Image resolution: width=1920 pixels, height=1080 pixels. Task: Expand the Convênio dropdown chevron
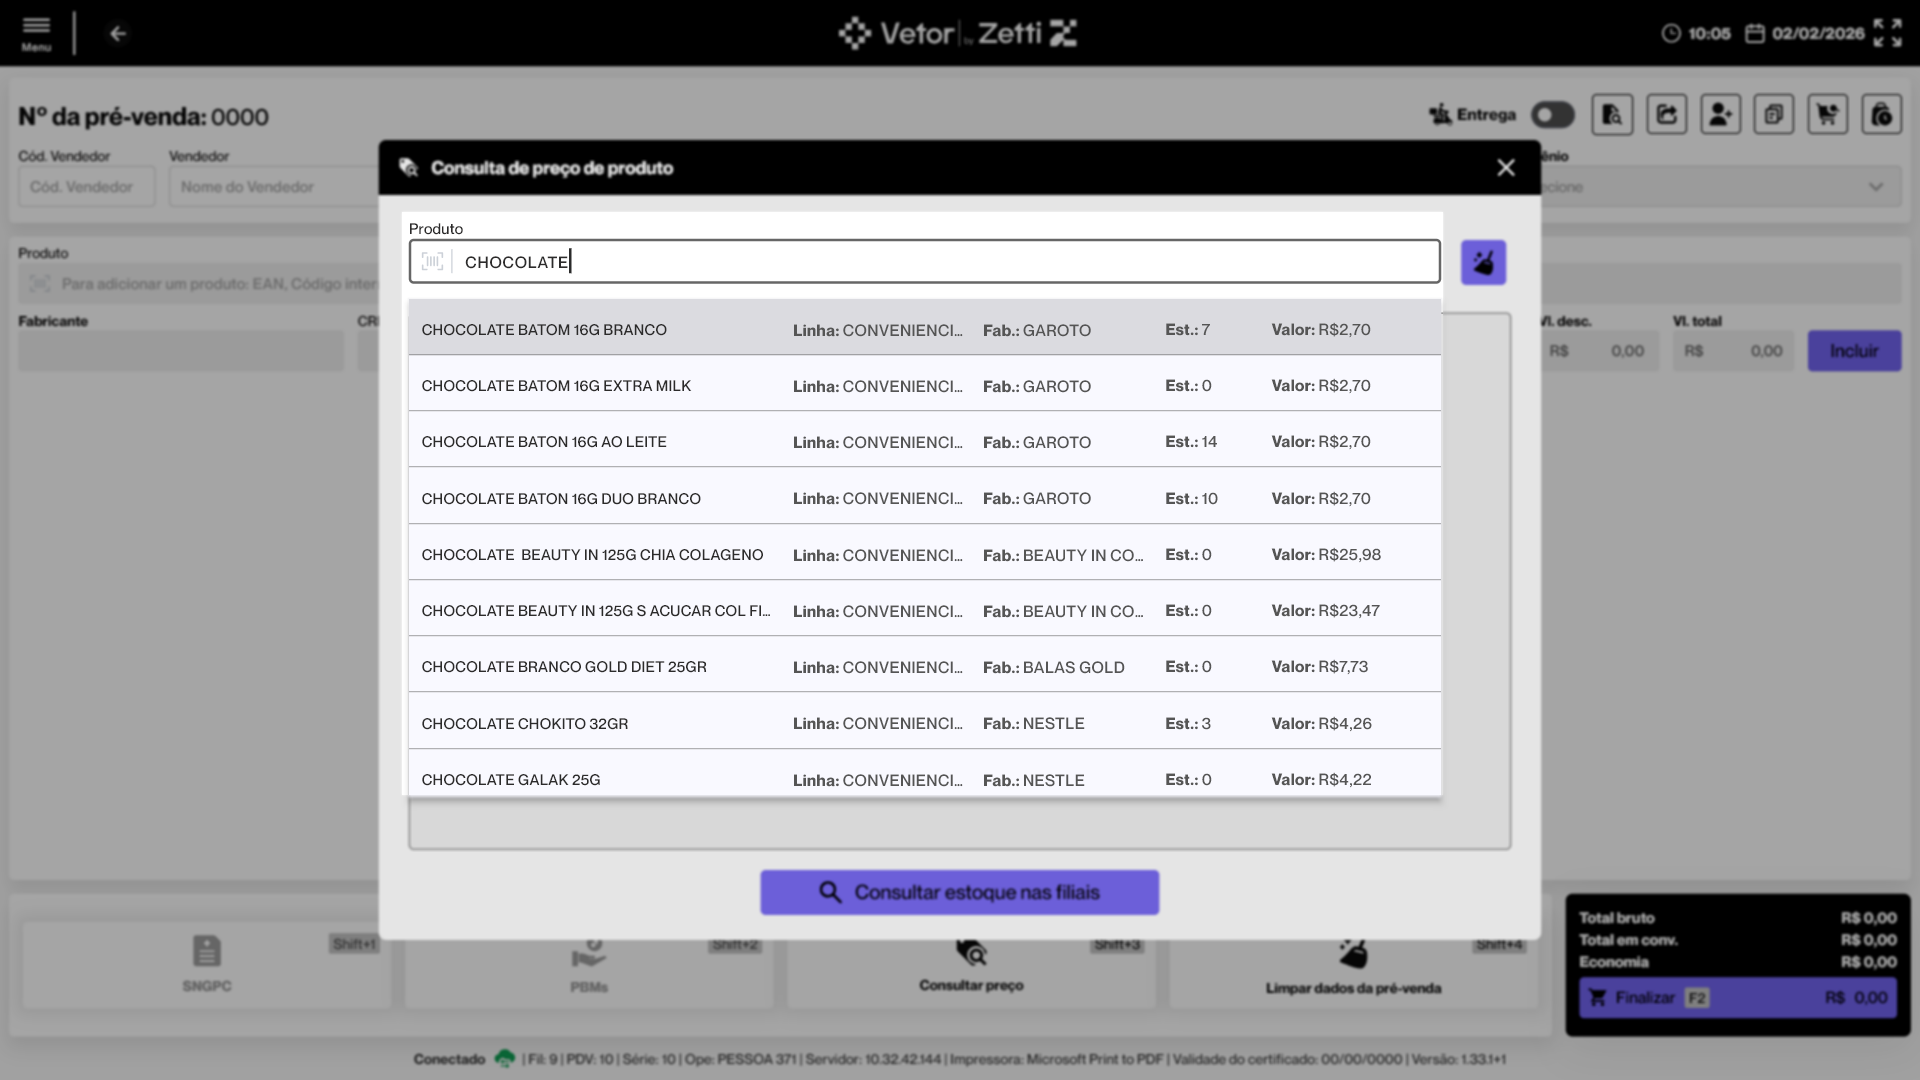click(x=1875, y=187)
